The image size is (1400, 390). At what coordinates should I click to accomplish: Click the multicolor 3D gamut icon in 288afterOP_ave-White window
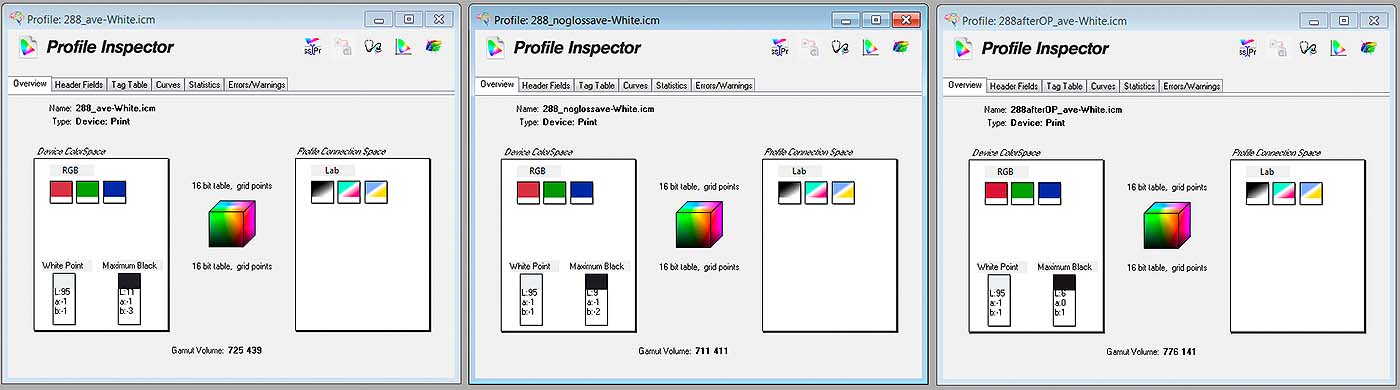(1369, 48)
